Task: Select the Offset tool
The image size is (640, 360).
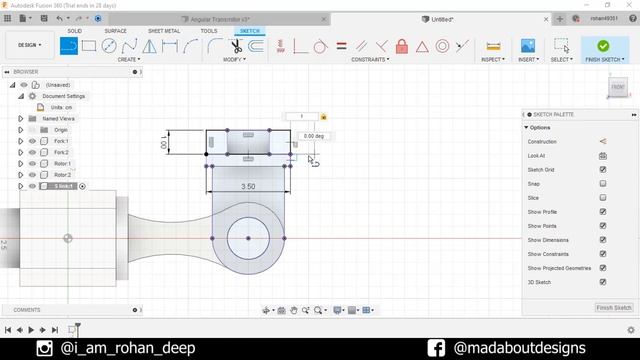Action: pos(256,46)
